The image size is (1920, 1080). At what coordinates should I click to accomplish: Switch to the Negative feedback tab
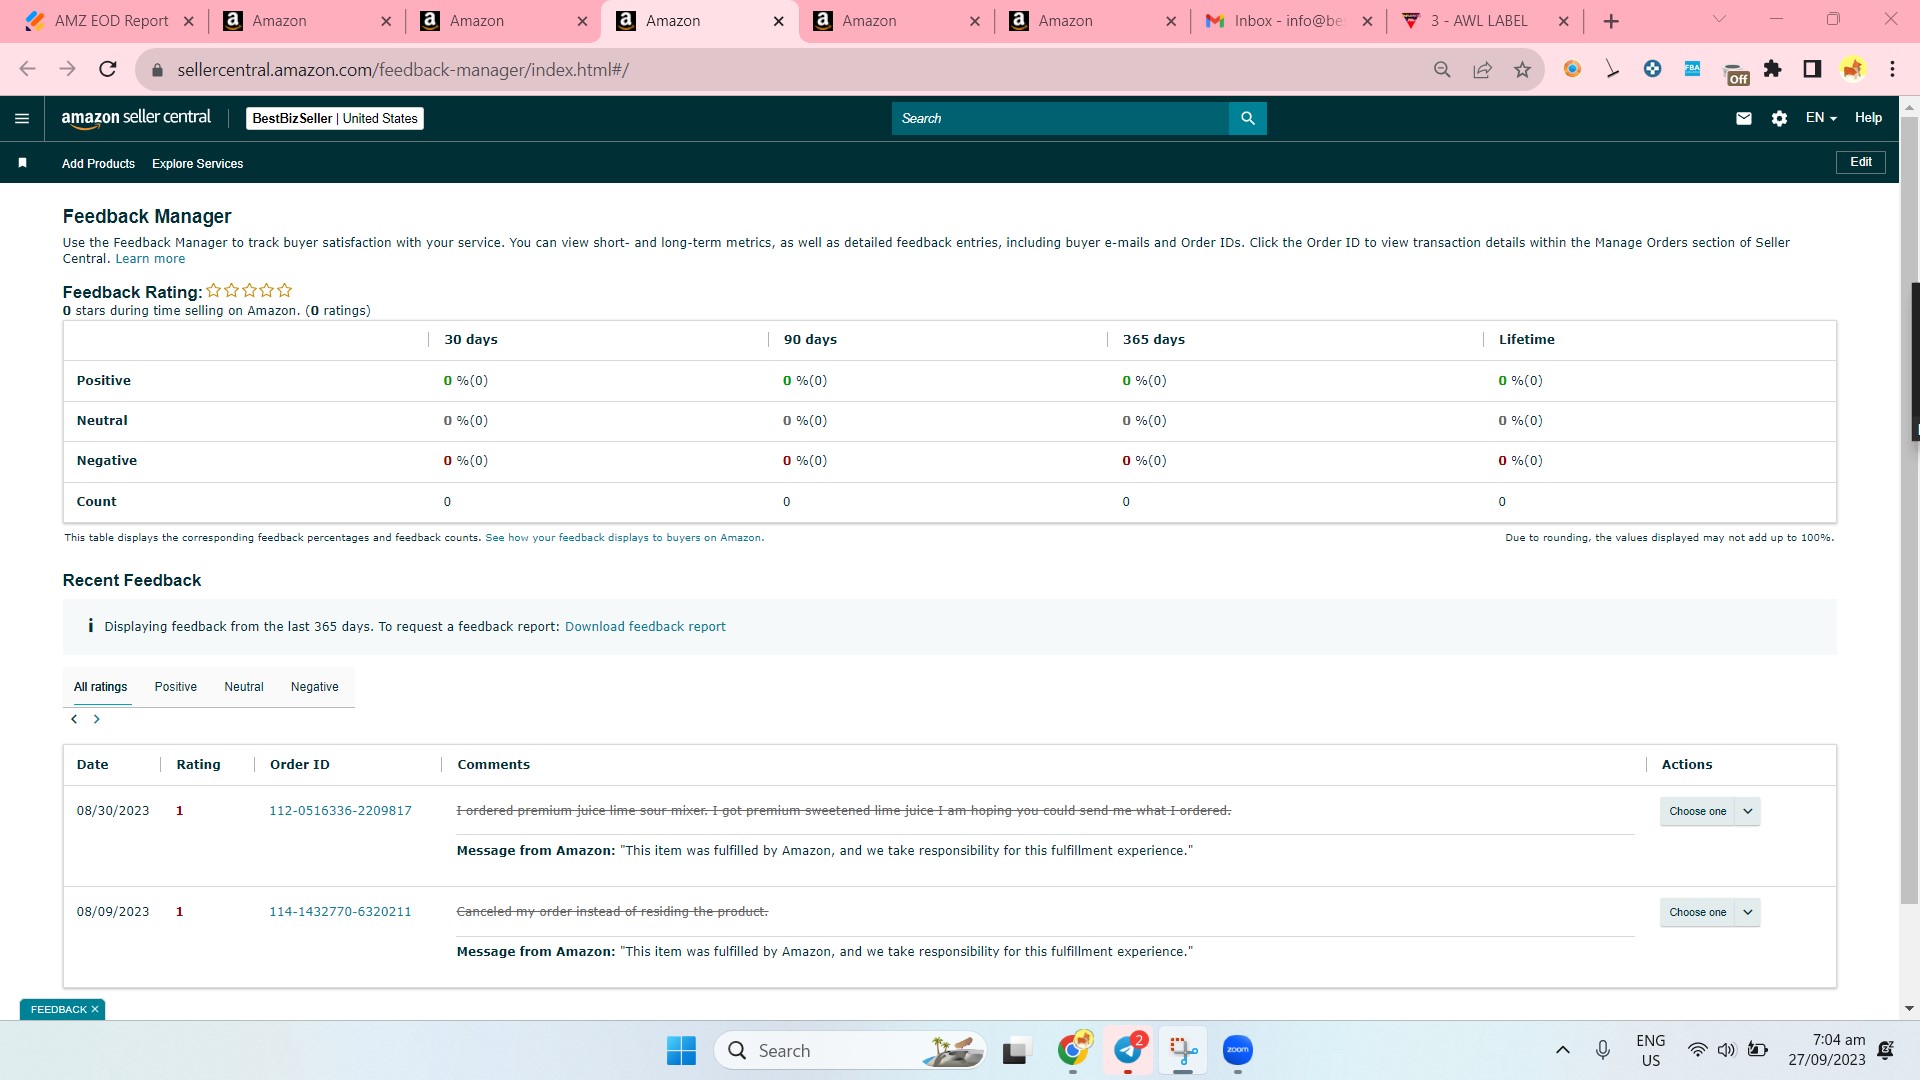pyautogui.click(x=315, y=687)
